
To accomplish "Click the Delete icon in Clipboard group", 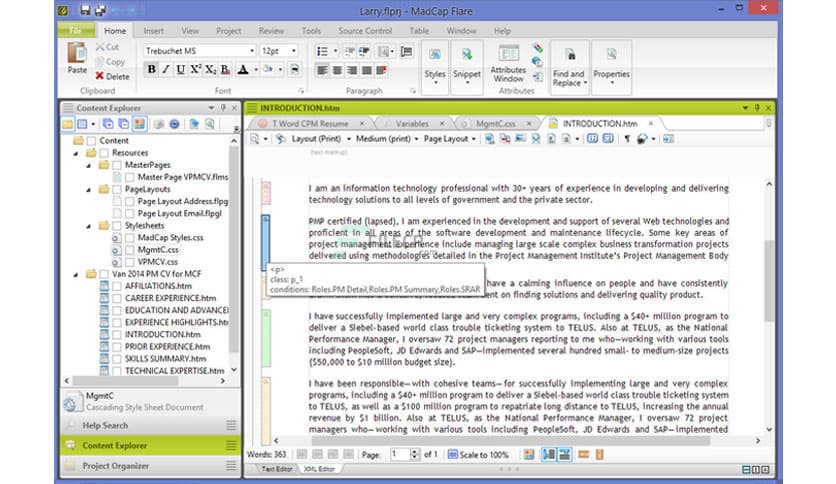I will (x=112, y=76).
